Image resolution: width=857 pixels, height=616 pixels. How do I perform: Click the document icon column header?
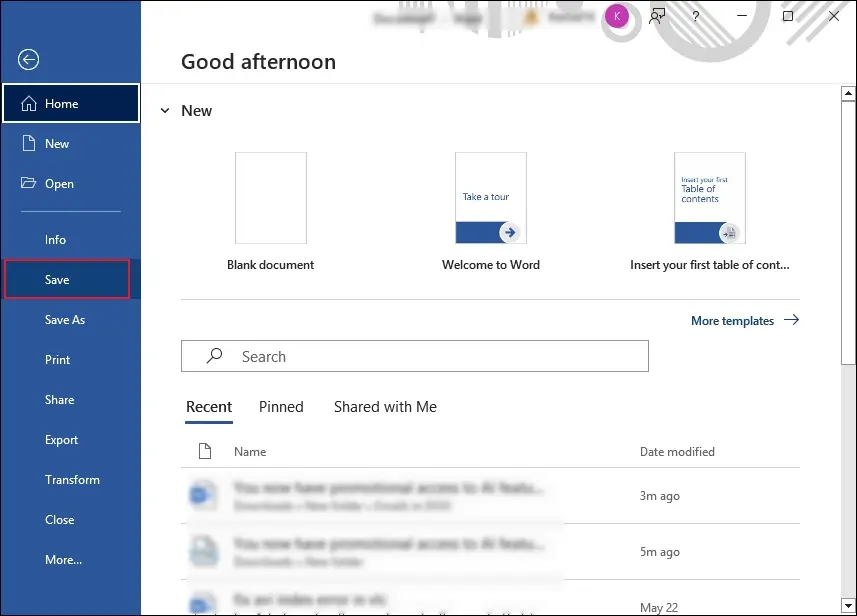point(205,451)
